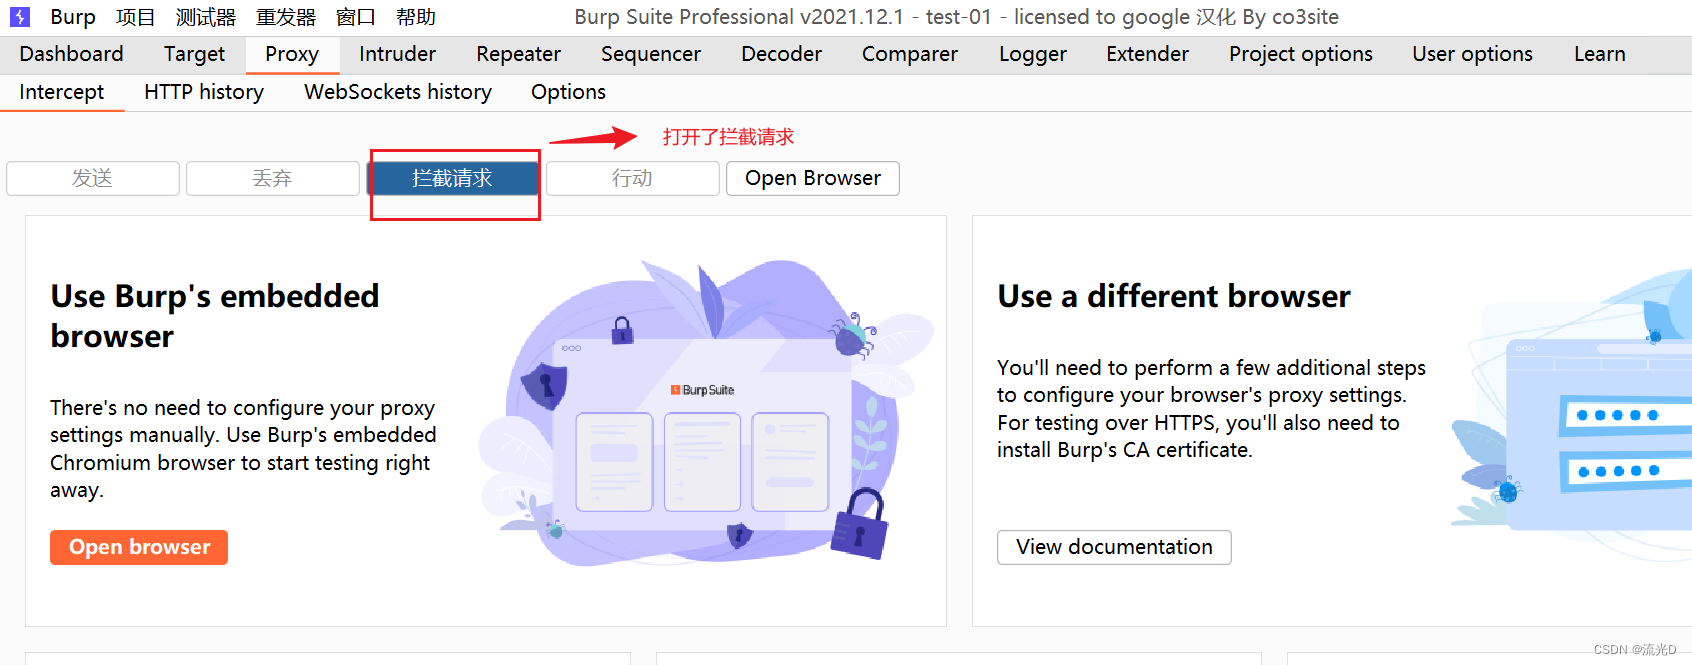Click the embedded browser illustration
The image size is (1692, 665).
[x=708, y=415]
